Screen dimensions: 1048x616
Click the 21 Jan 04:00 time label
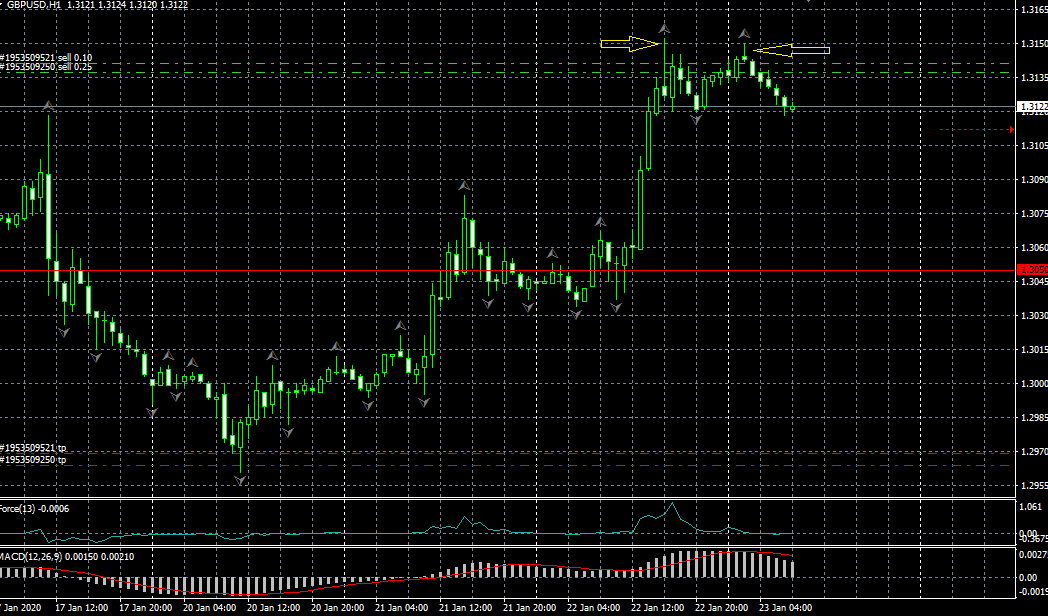[402, 608]
